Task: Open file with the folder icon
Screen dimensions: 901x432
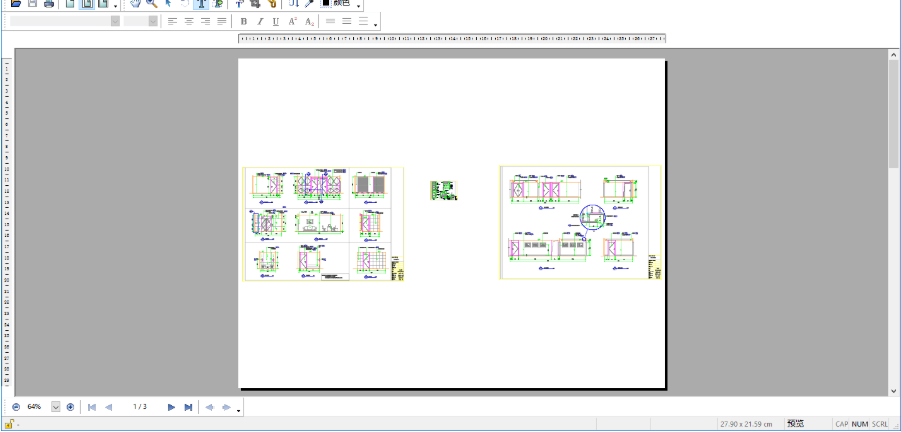Action: 16,3
